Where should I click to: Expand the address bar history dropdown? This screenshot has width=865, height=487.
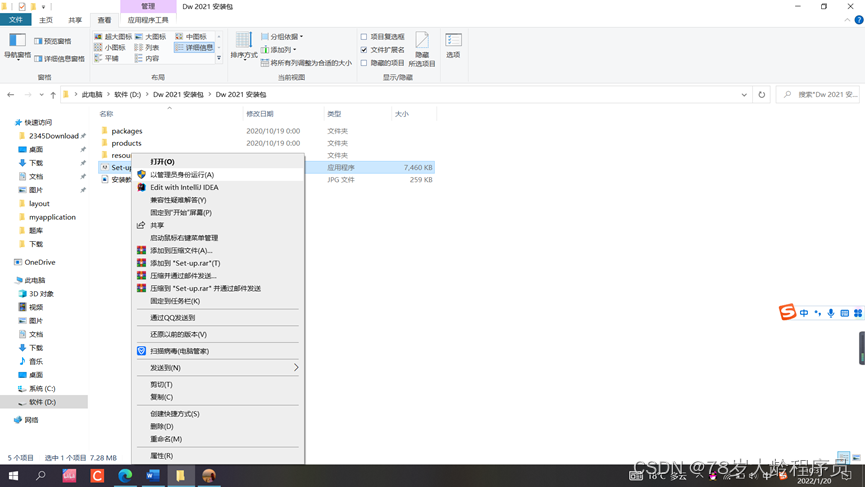pyautogui.click(x=744, y=94)
